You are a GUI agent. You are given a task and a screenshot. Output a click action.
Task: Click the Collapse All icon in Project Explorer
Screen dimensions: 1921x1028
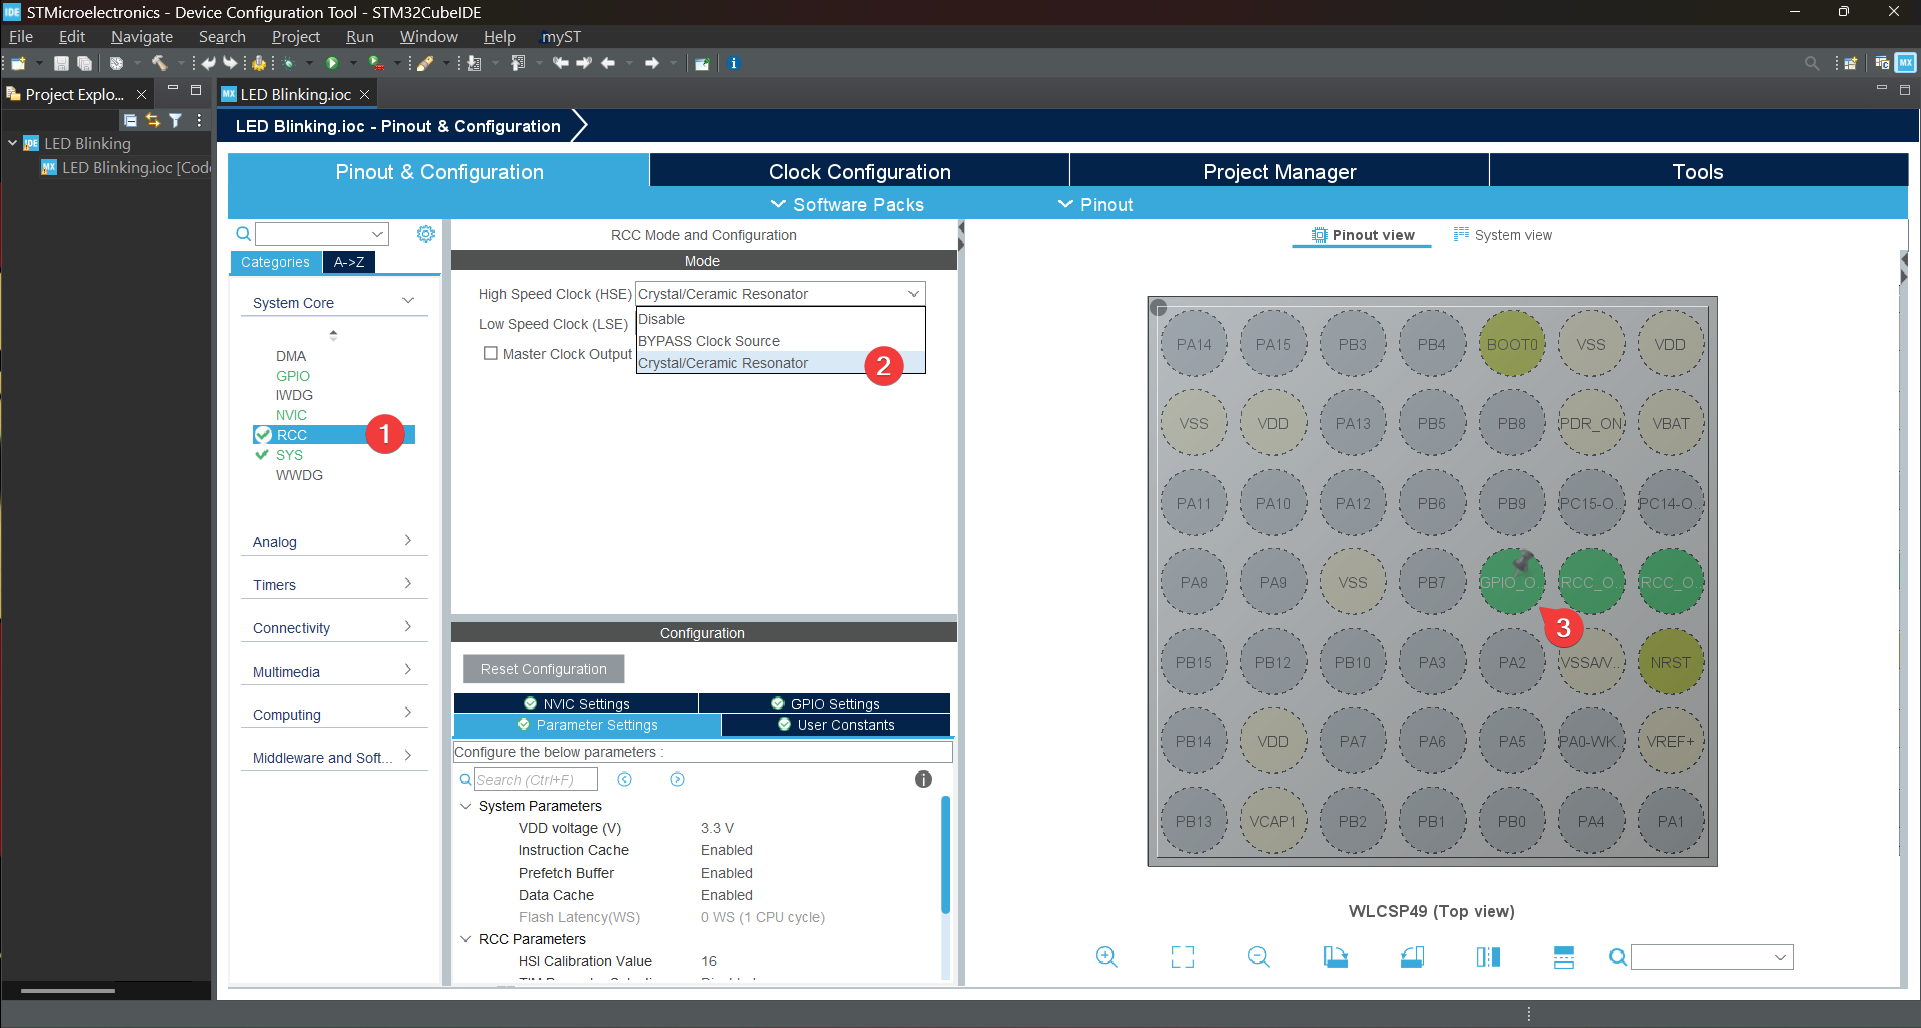click(x=130, y=120)
